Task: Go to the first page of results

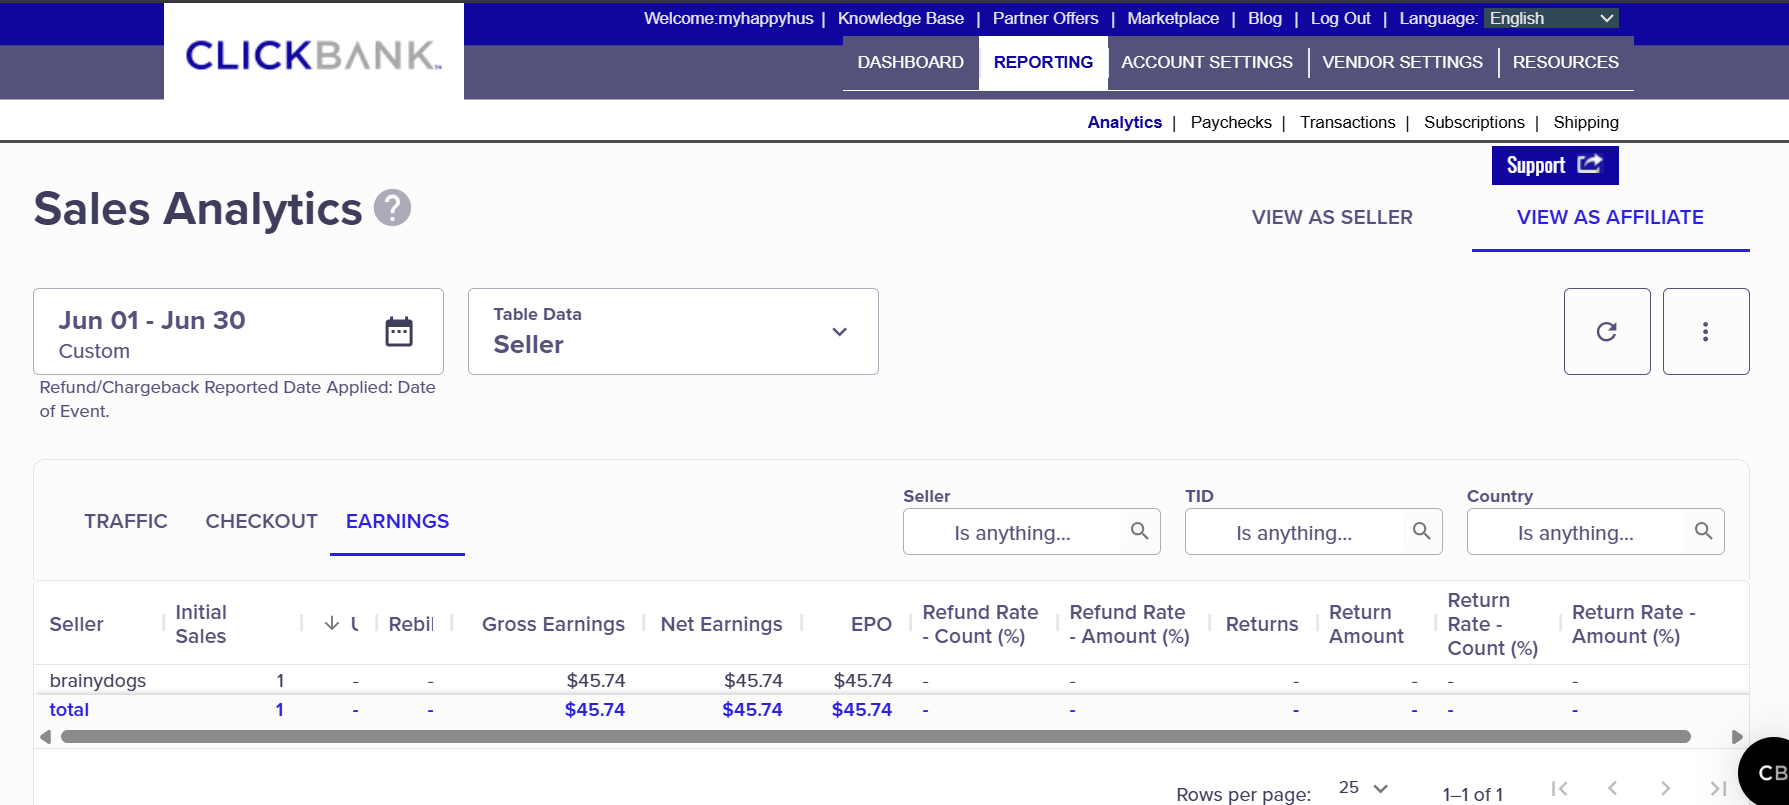Action: point(1559,788)
